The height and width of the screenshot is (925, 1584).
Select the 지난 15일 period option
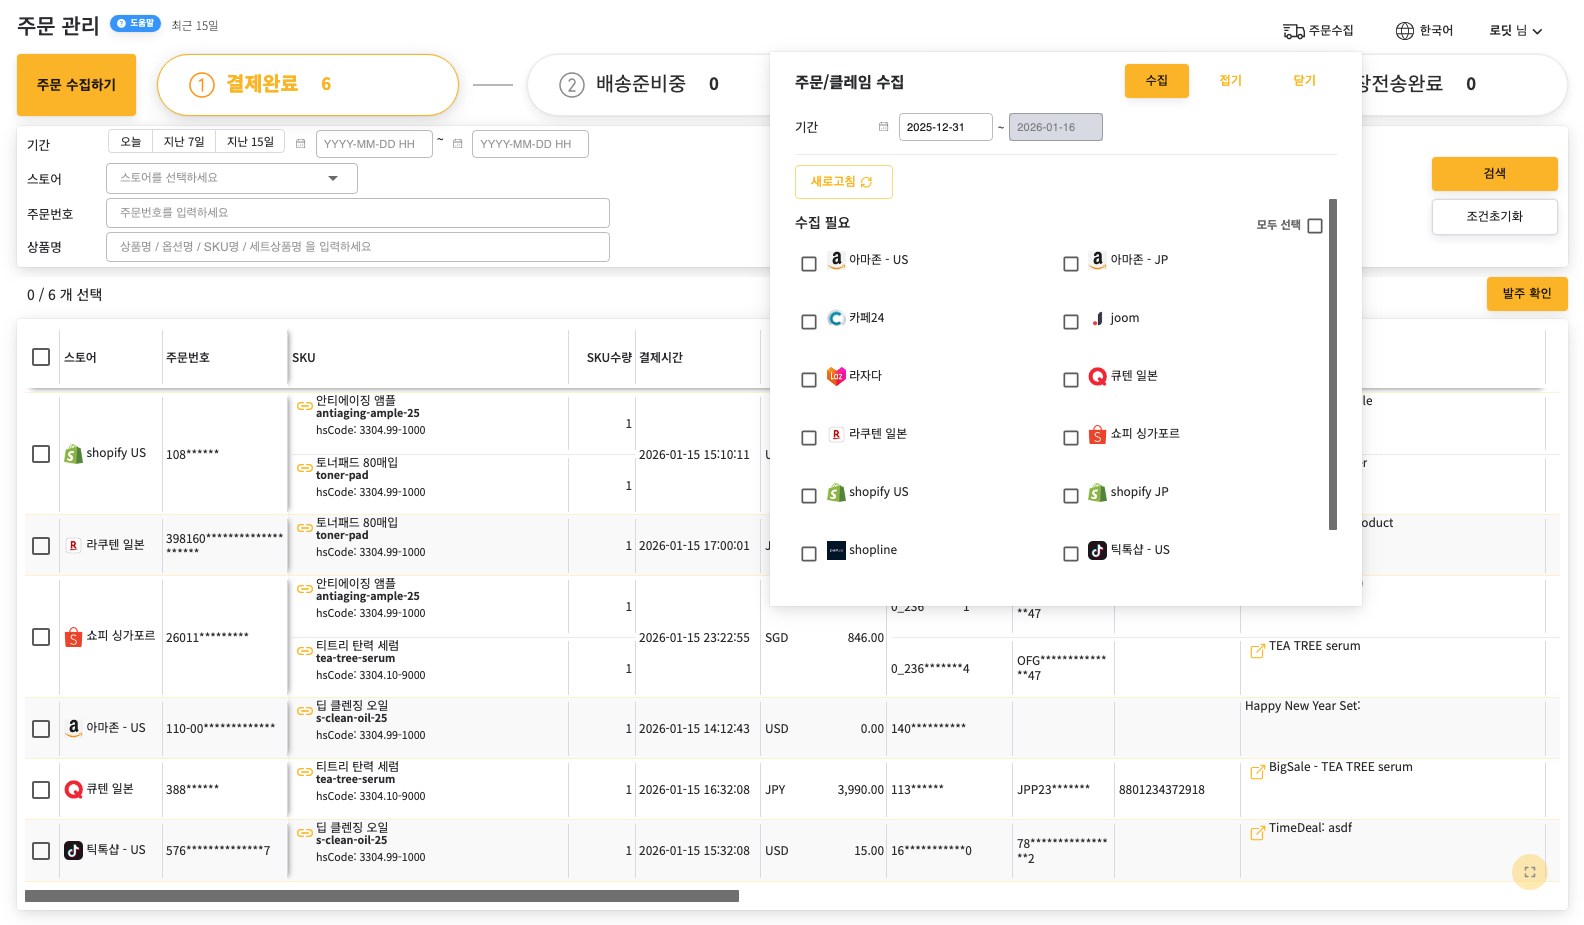pyautogui.click(x=250, y=142)
